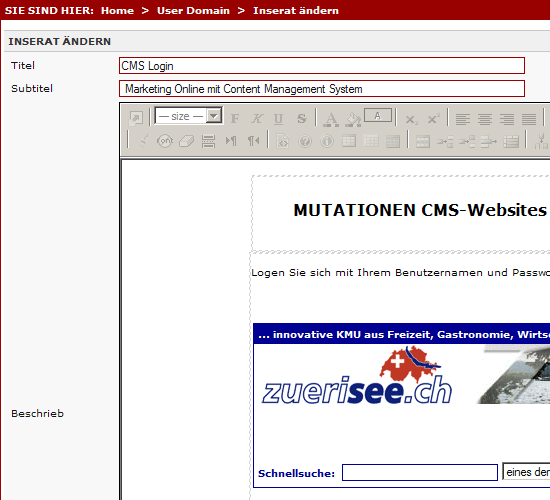
Task: Click the editor pop-out fullscreen icon
Action: coord(136,118)
